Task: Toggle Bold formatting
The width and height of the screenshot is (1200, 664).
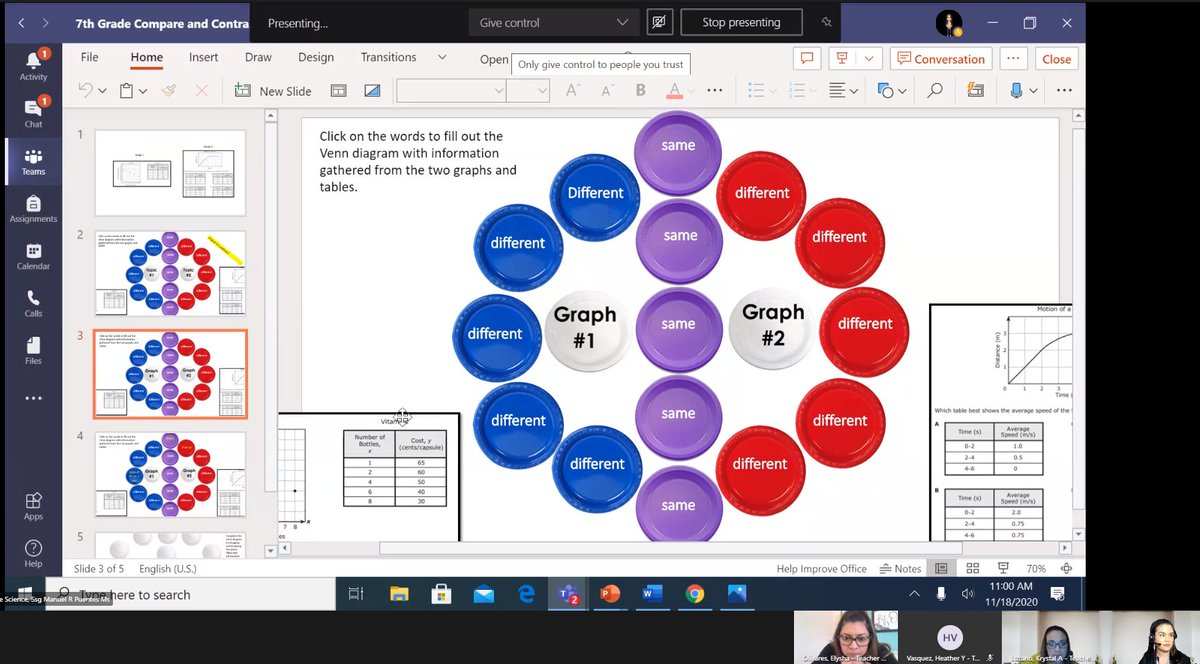Action: [641, 91]
